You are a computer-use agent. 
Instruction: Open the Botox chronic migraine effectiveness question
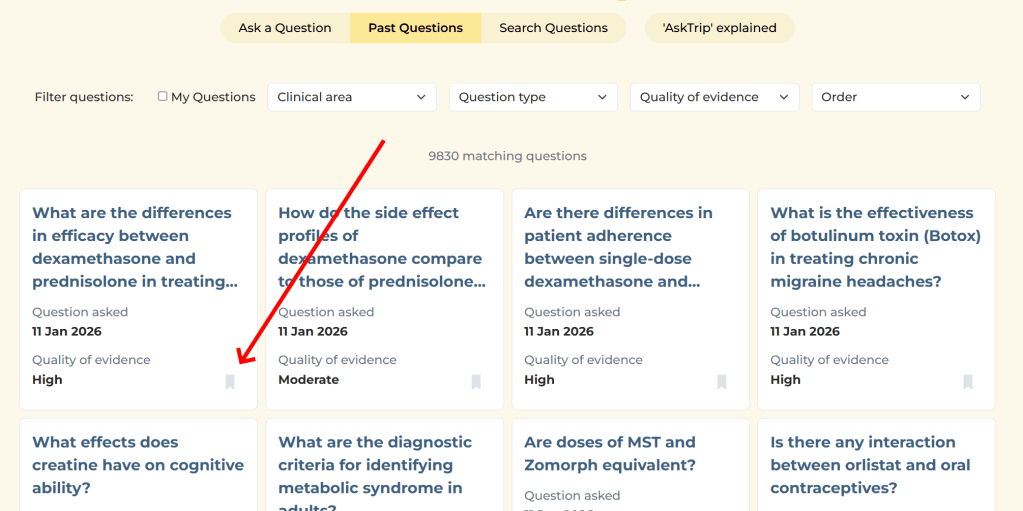tap(875, 247)
